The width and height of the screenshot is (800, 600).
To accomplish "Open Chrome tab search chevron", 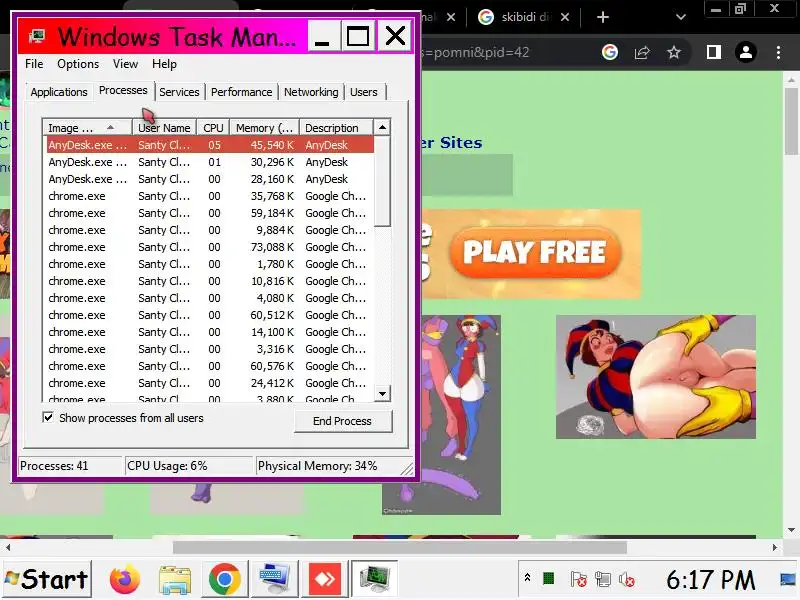I will click(x=681, y=17).
